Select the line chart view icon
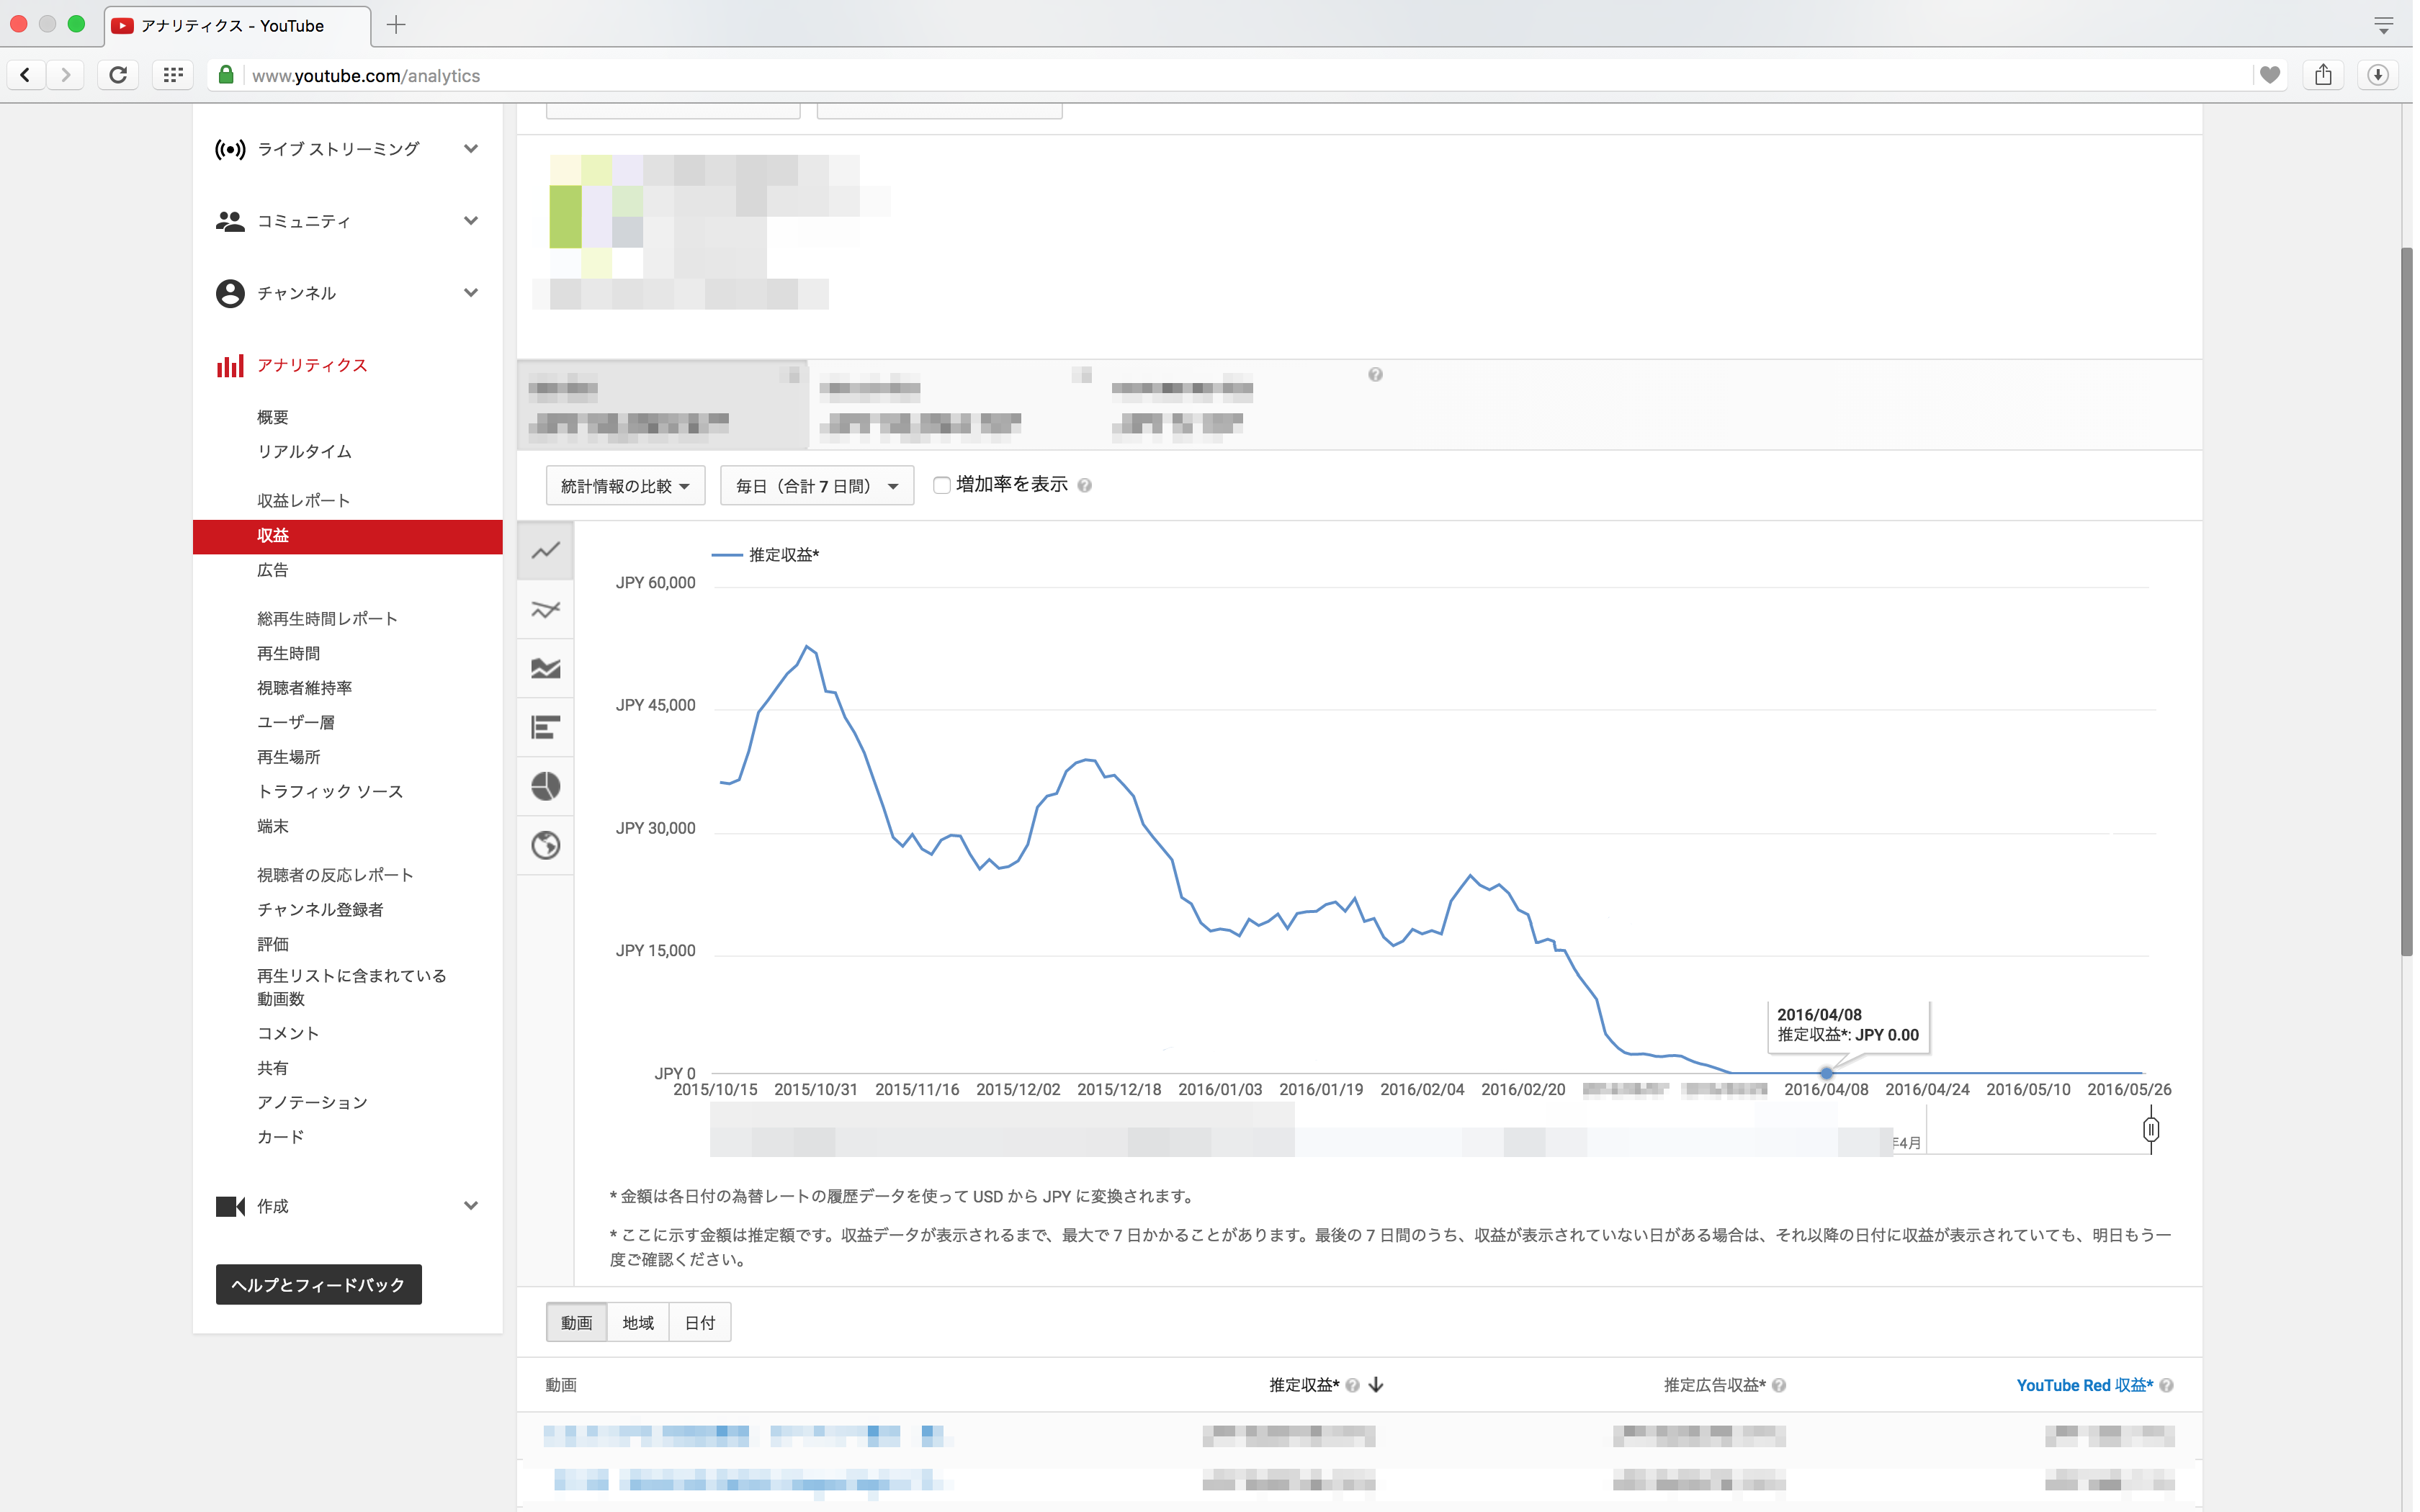This screenshot has width=2420, height=1512. coord(546,551)
